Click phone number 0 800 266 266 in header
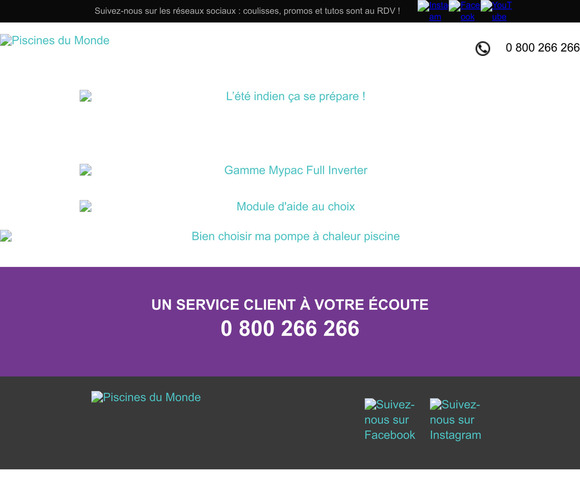This screenshot has height=486, width=580. [x=542, y=48]
